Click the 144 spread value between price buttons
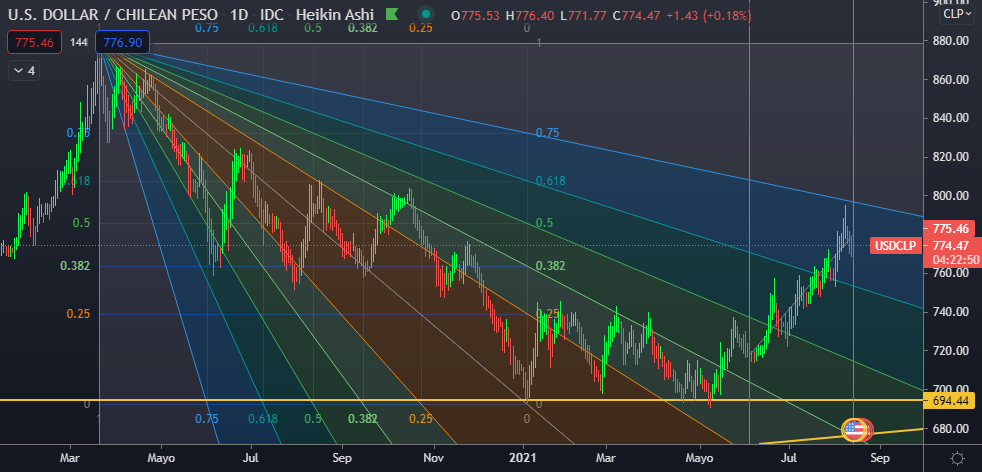 [78, 43]
